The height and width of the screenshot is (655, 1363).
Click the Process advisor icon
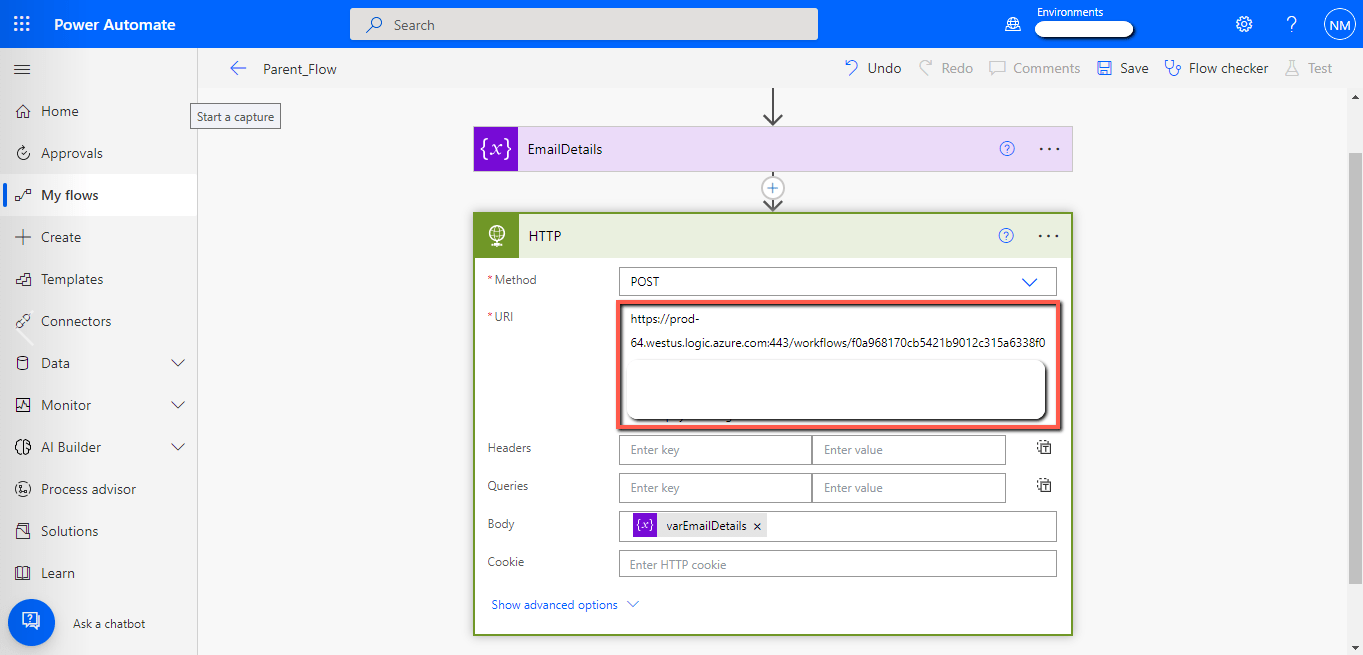[x=23, y=489]
